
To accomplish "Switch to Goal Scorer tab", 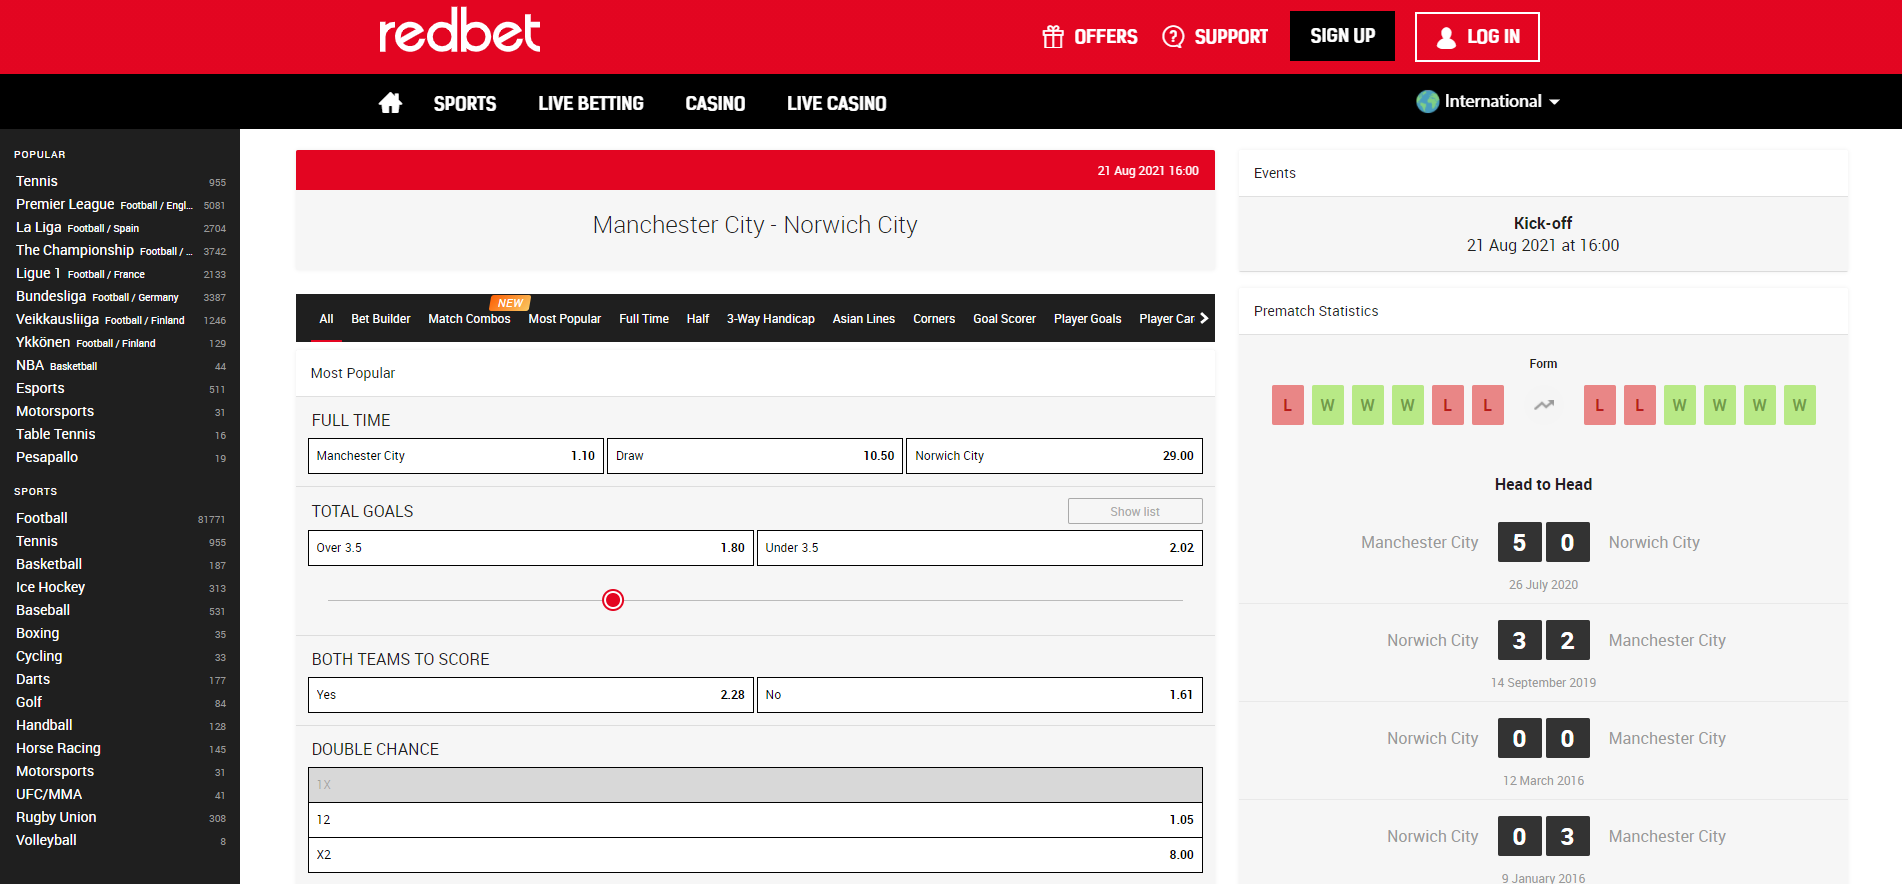I will 1005,319.
